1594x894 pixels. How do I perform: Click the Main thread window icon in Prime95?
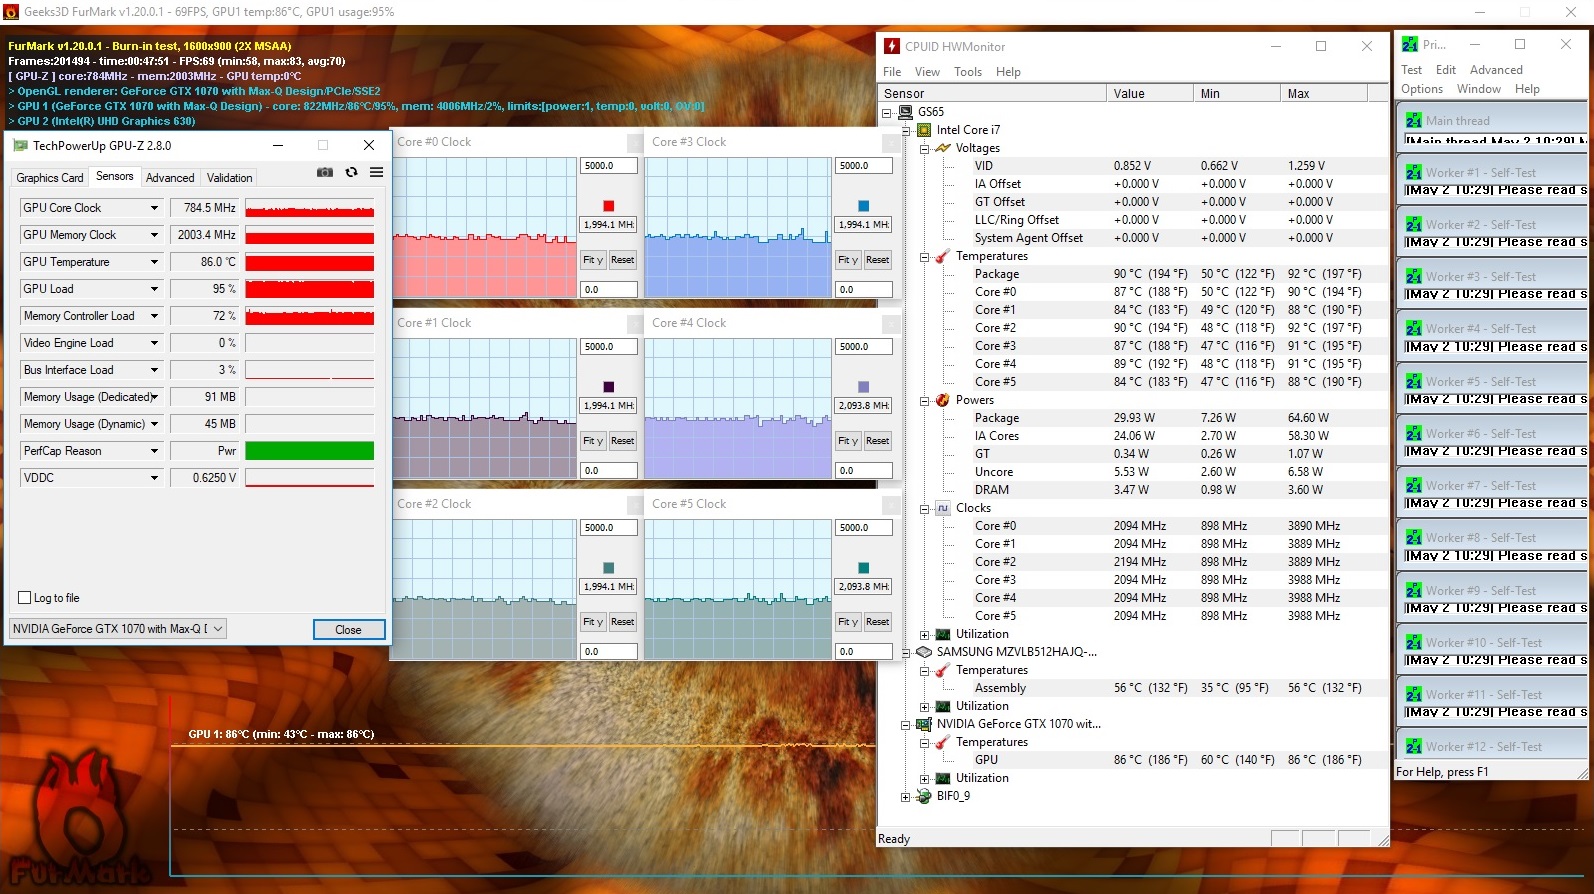click(1414, 120)
